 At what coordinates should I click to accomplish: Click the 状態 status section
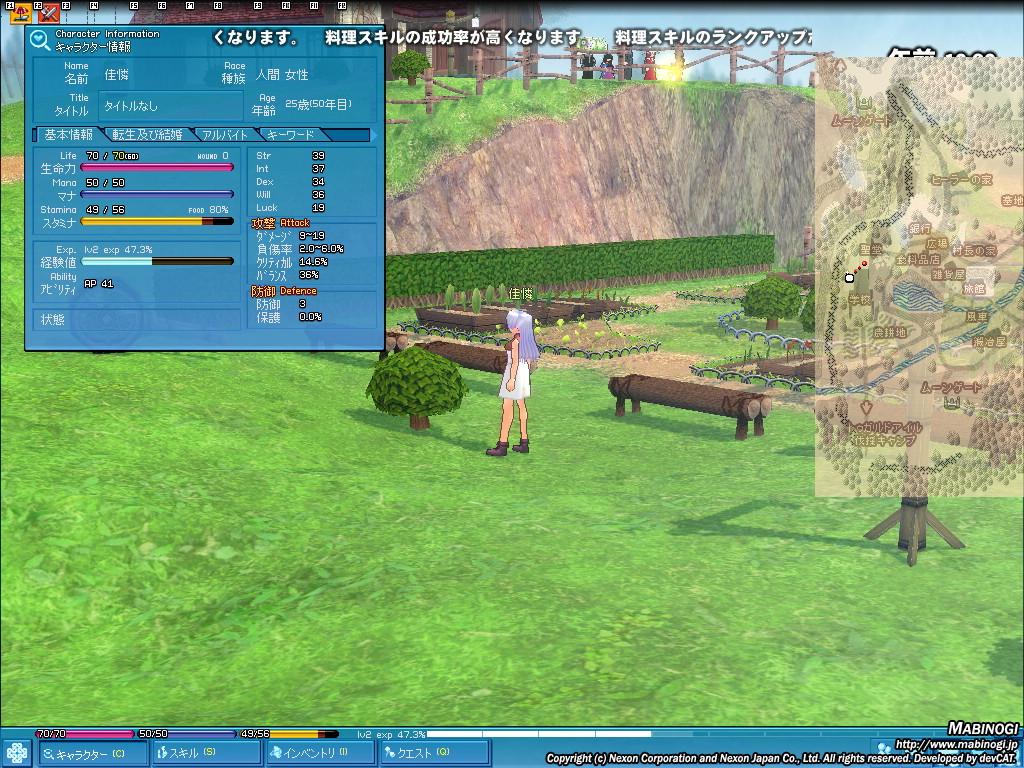click(x=137, y=319)
